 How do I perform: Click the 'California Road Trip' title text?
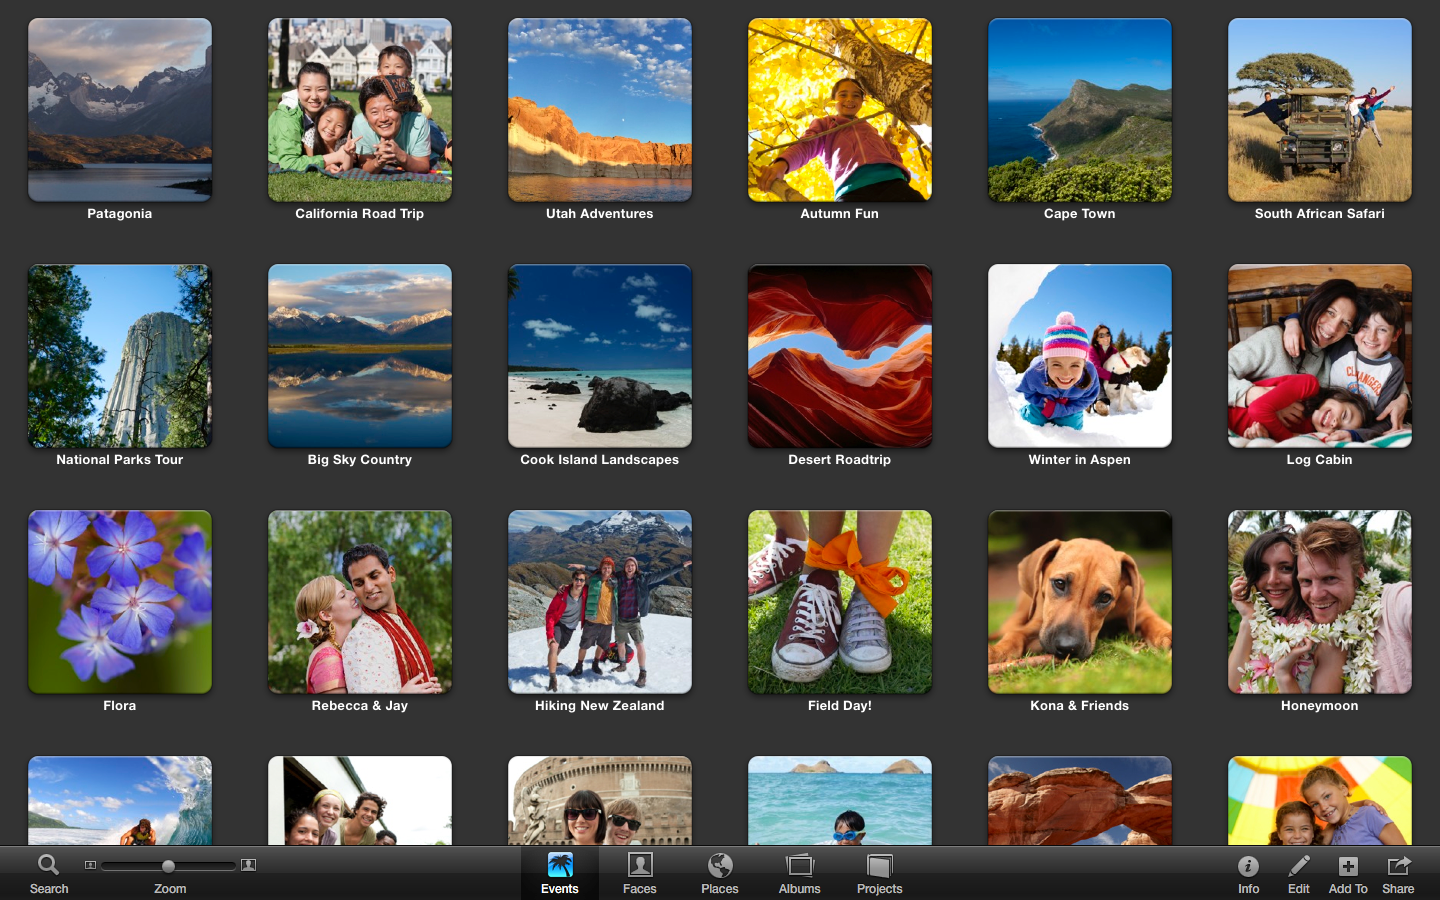click(x=360, y=214)
